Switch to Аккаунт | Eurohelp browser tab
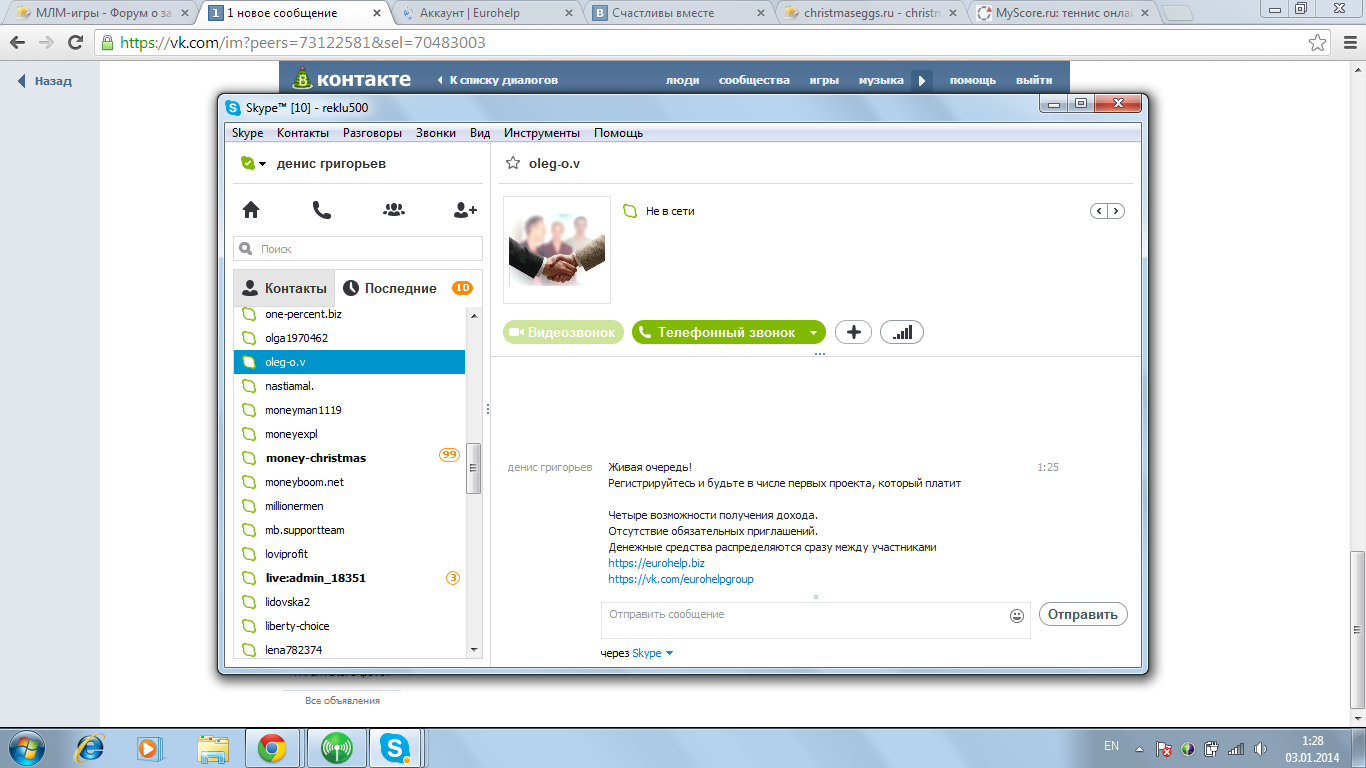 pyautogui.click(x=485, y=14)
